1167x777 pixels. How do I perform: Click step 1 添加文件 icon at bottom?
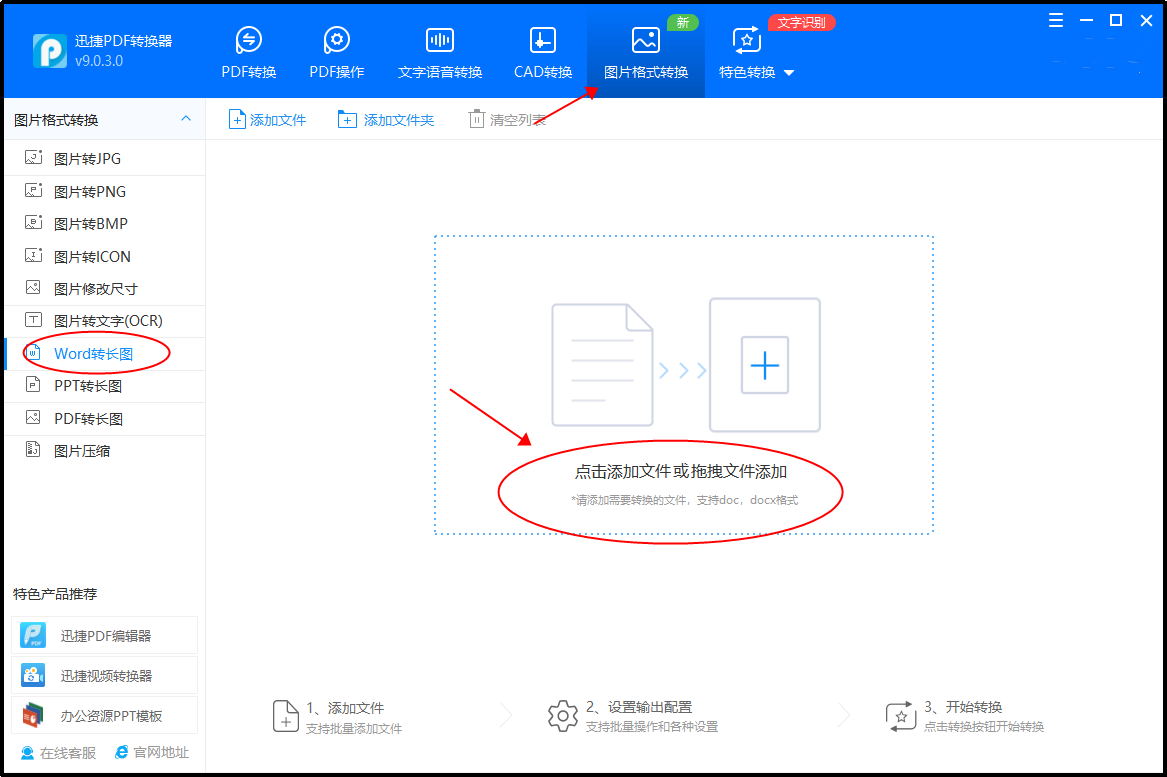pyautogui.click(x=286, y=716)
